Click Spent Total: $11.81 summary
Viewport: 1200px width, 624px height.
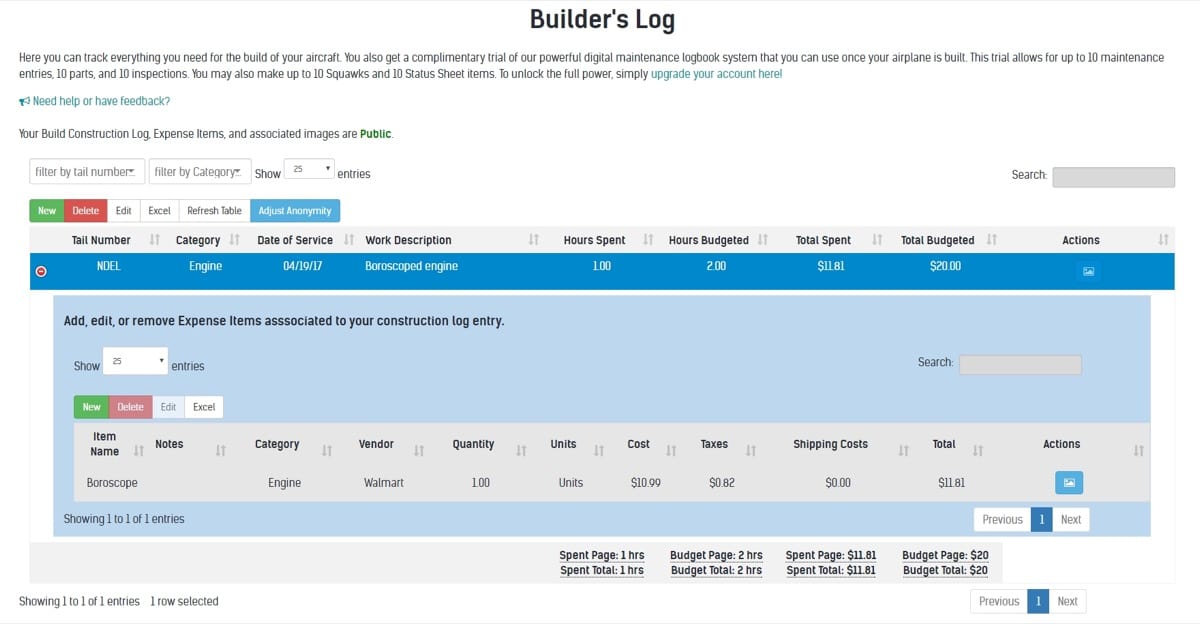pos(831,571)
